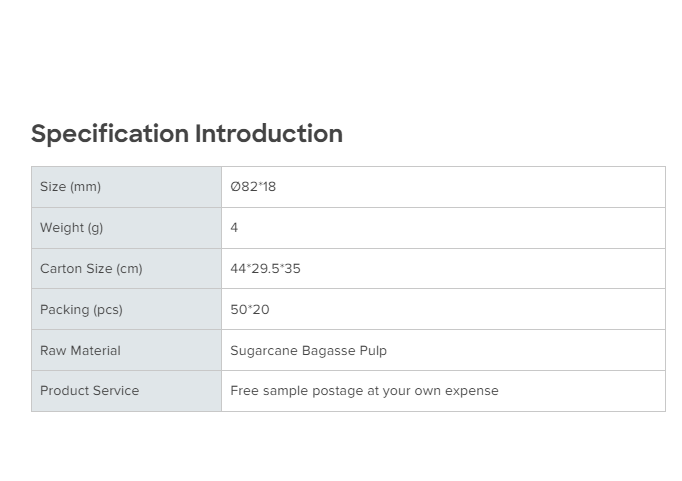The height and width of the screenshot is (481, 682).
Task: Select the 50*20 packing value
Action: 250,310
